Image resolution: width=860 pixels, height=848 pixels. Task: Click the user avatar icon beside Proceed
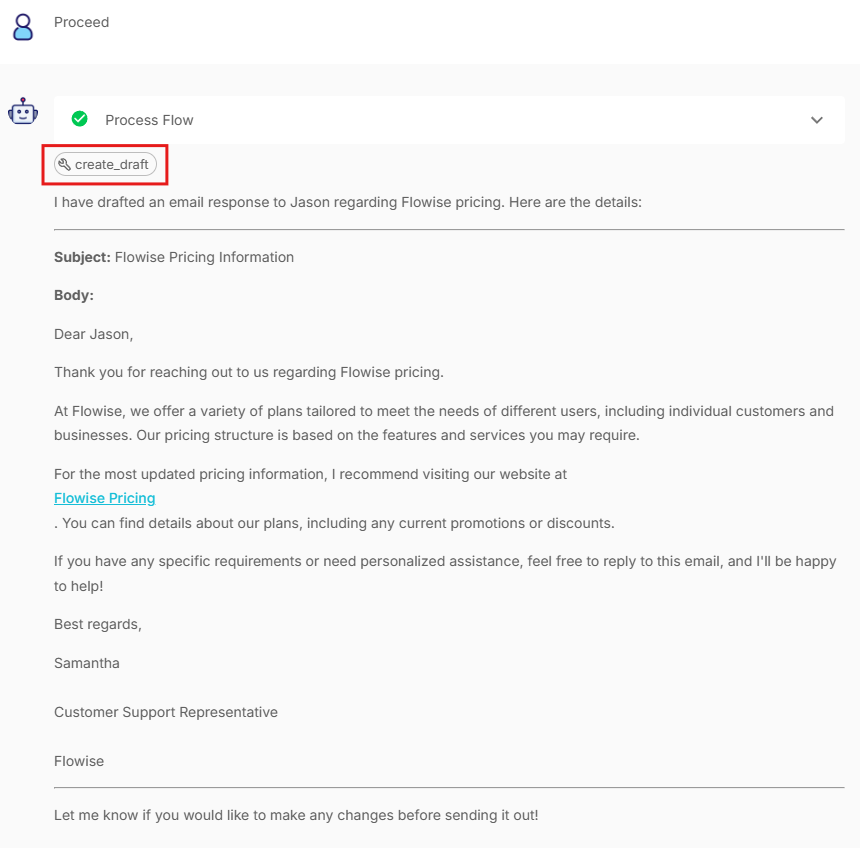(22, 26)
